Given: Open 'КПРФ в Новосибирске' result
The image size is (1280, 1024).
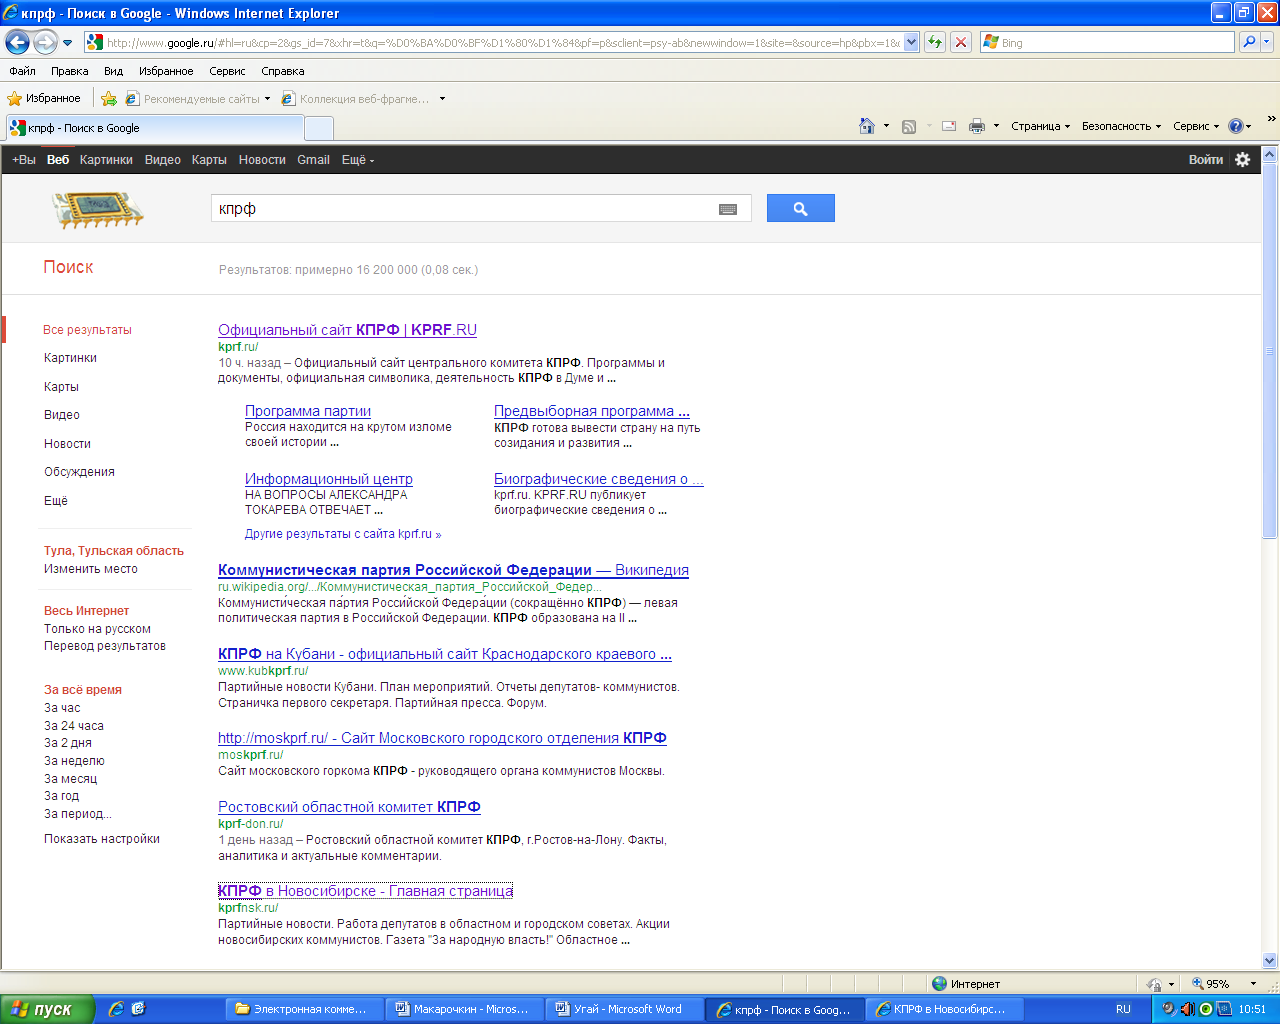Looking at the screenshot, I should pyautogui.click(x=365, y=891).
